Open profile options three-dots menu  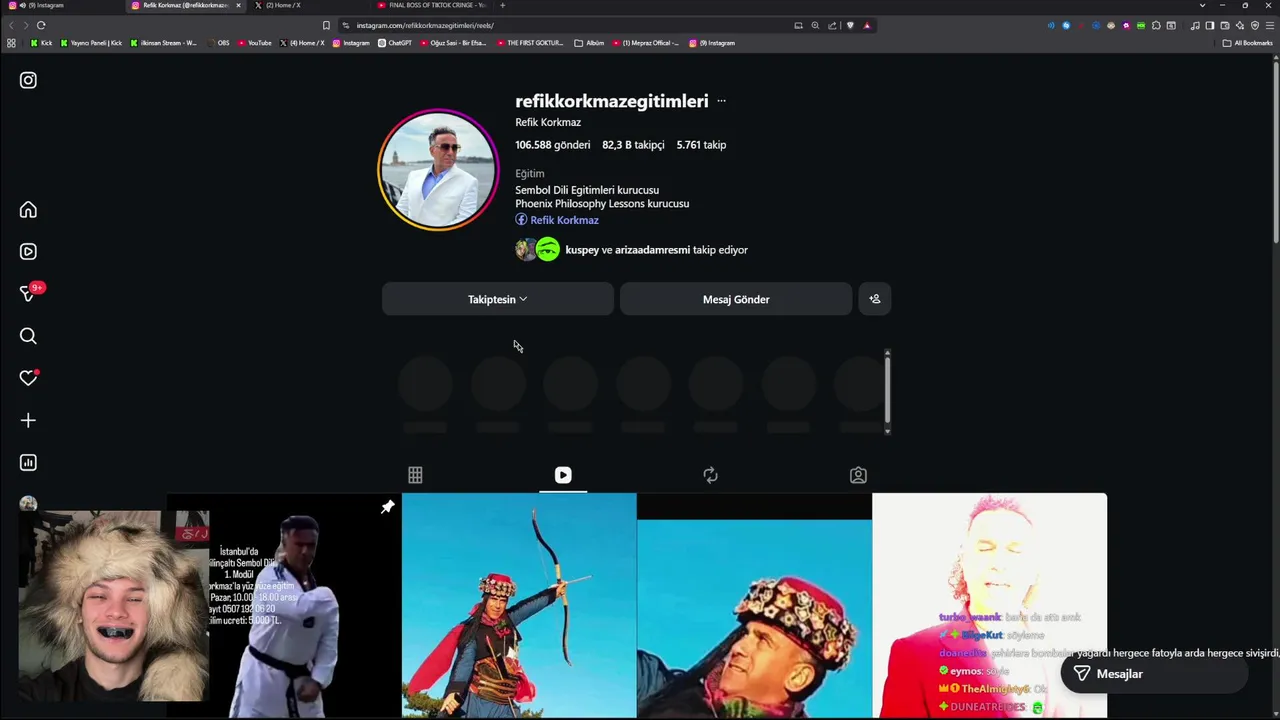(x=721, y=101)
